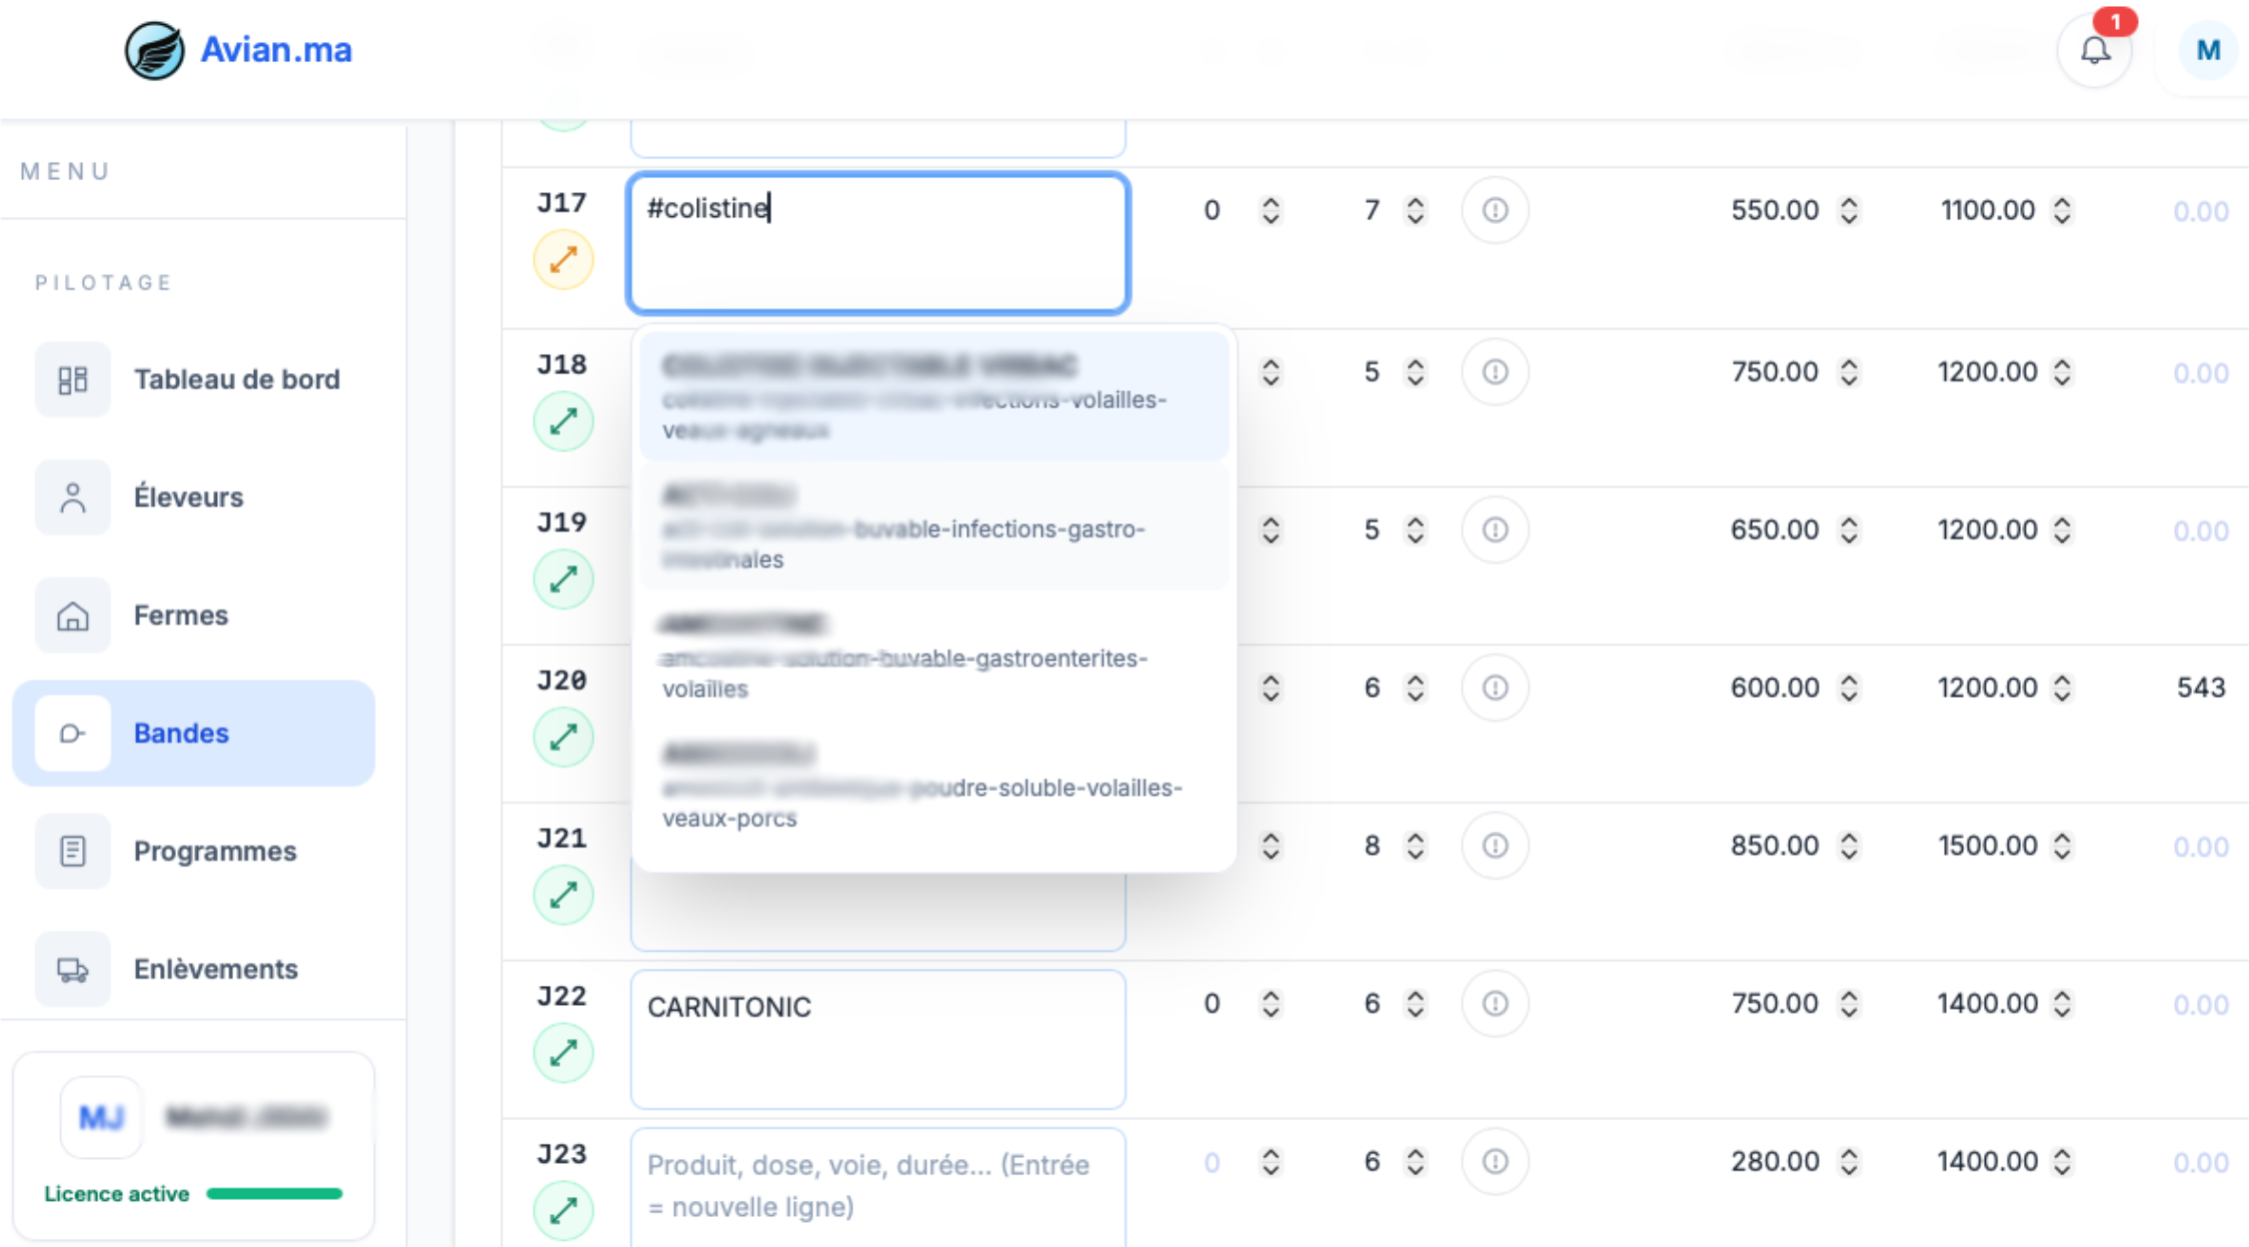Click the notification bell icon
This screenshot has width=2249, height=1247.
point(2095,50)
